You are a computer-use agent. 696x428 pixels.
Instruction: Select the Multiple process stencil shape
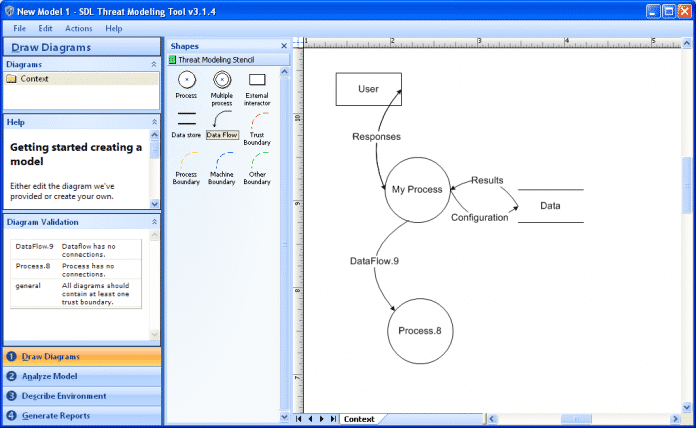(221, 88)
